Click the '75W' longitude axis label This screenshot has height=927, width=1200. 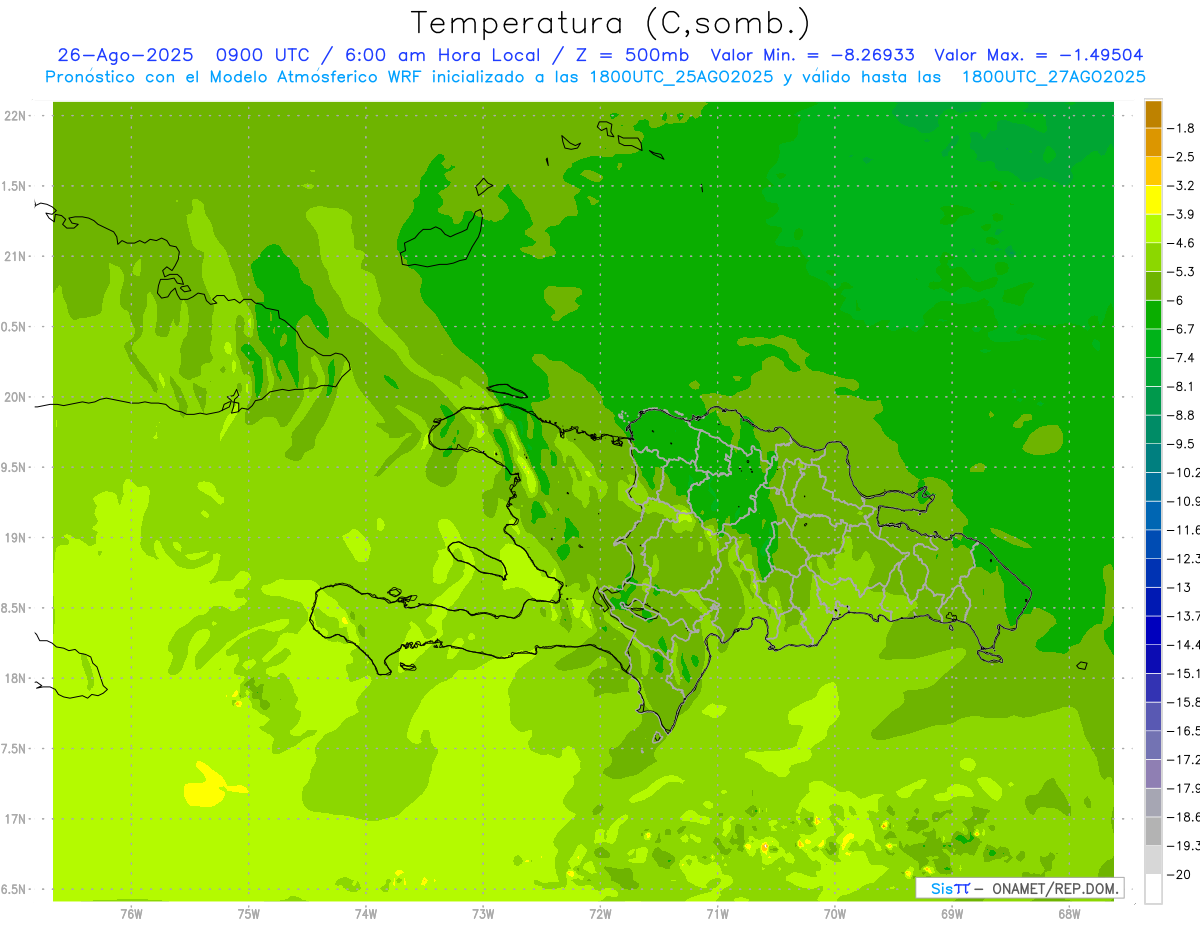[249, 913]
